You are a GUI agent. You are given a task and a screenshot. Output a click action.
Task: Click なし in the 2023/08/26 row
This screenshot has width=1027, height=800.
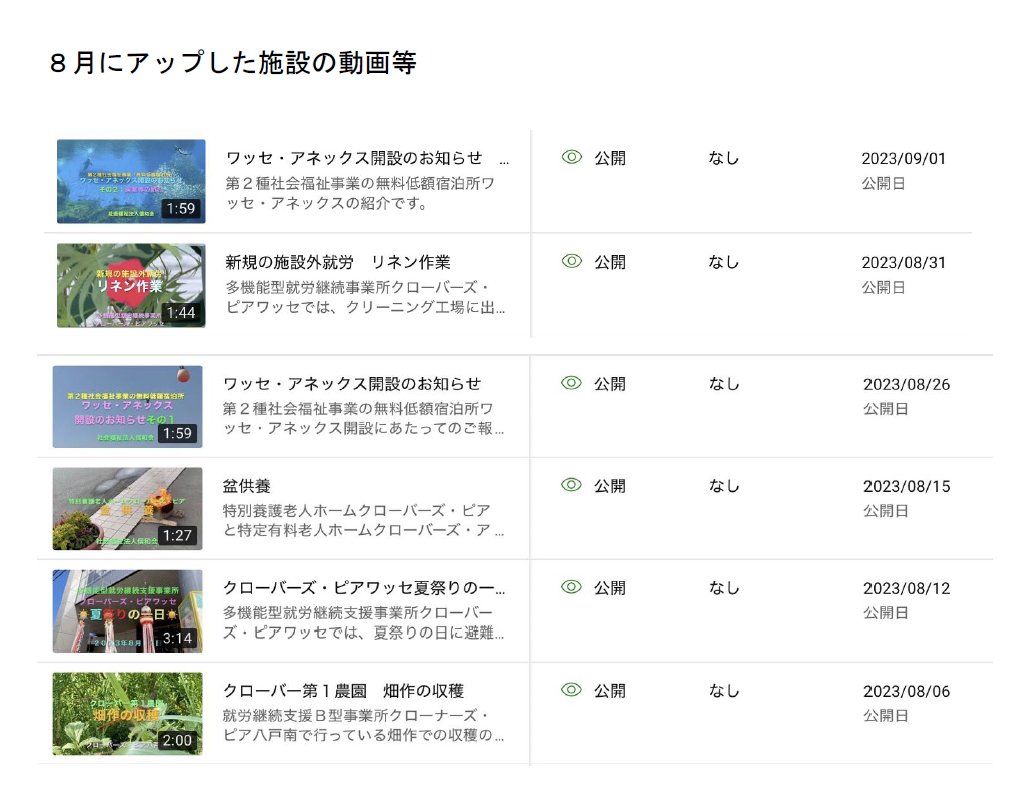click(724, 384)
